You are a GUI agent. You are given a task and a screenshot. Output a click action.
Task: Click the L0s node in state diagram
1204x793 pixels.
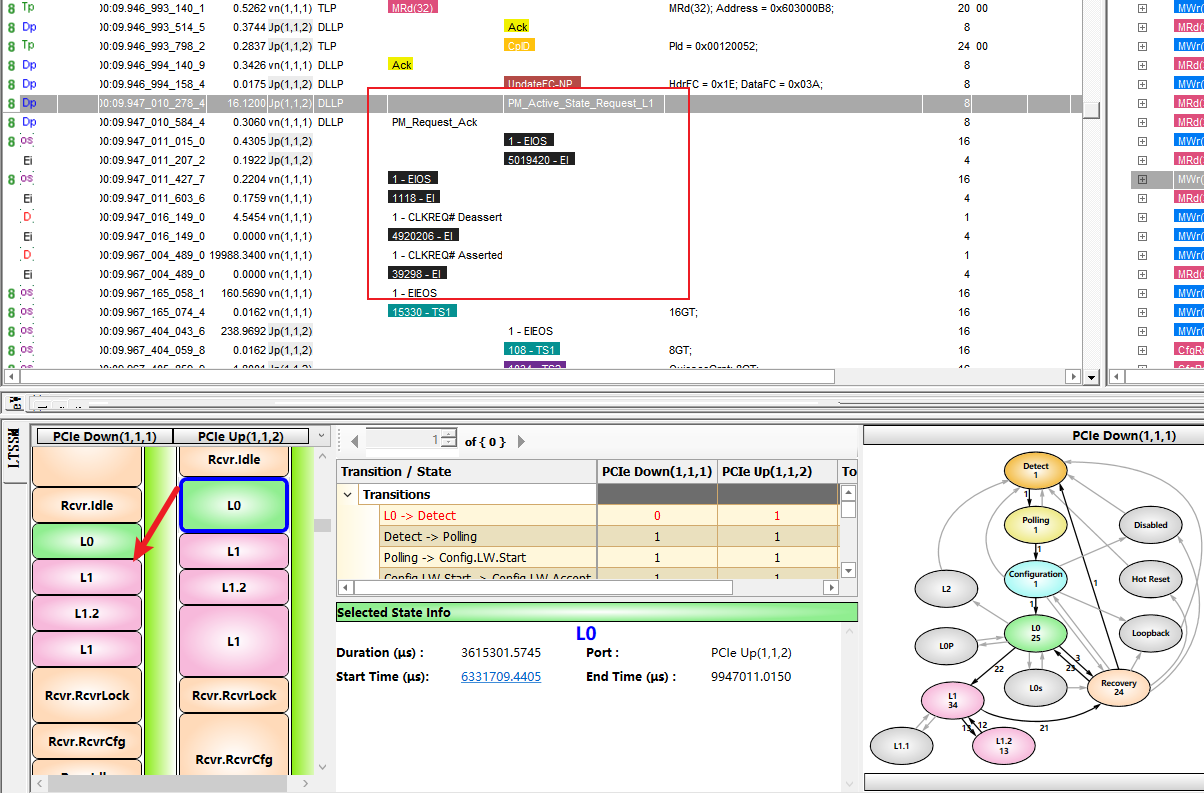pyautogui.click(x=1036, y=687)
